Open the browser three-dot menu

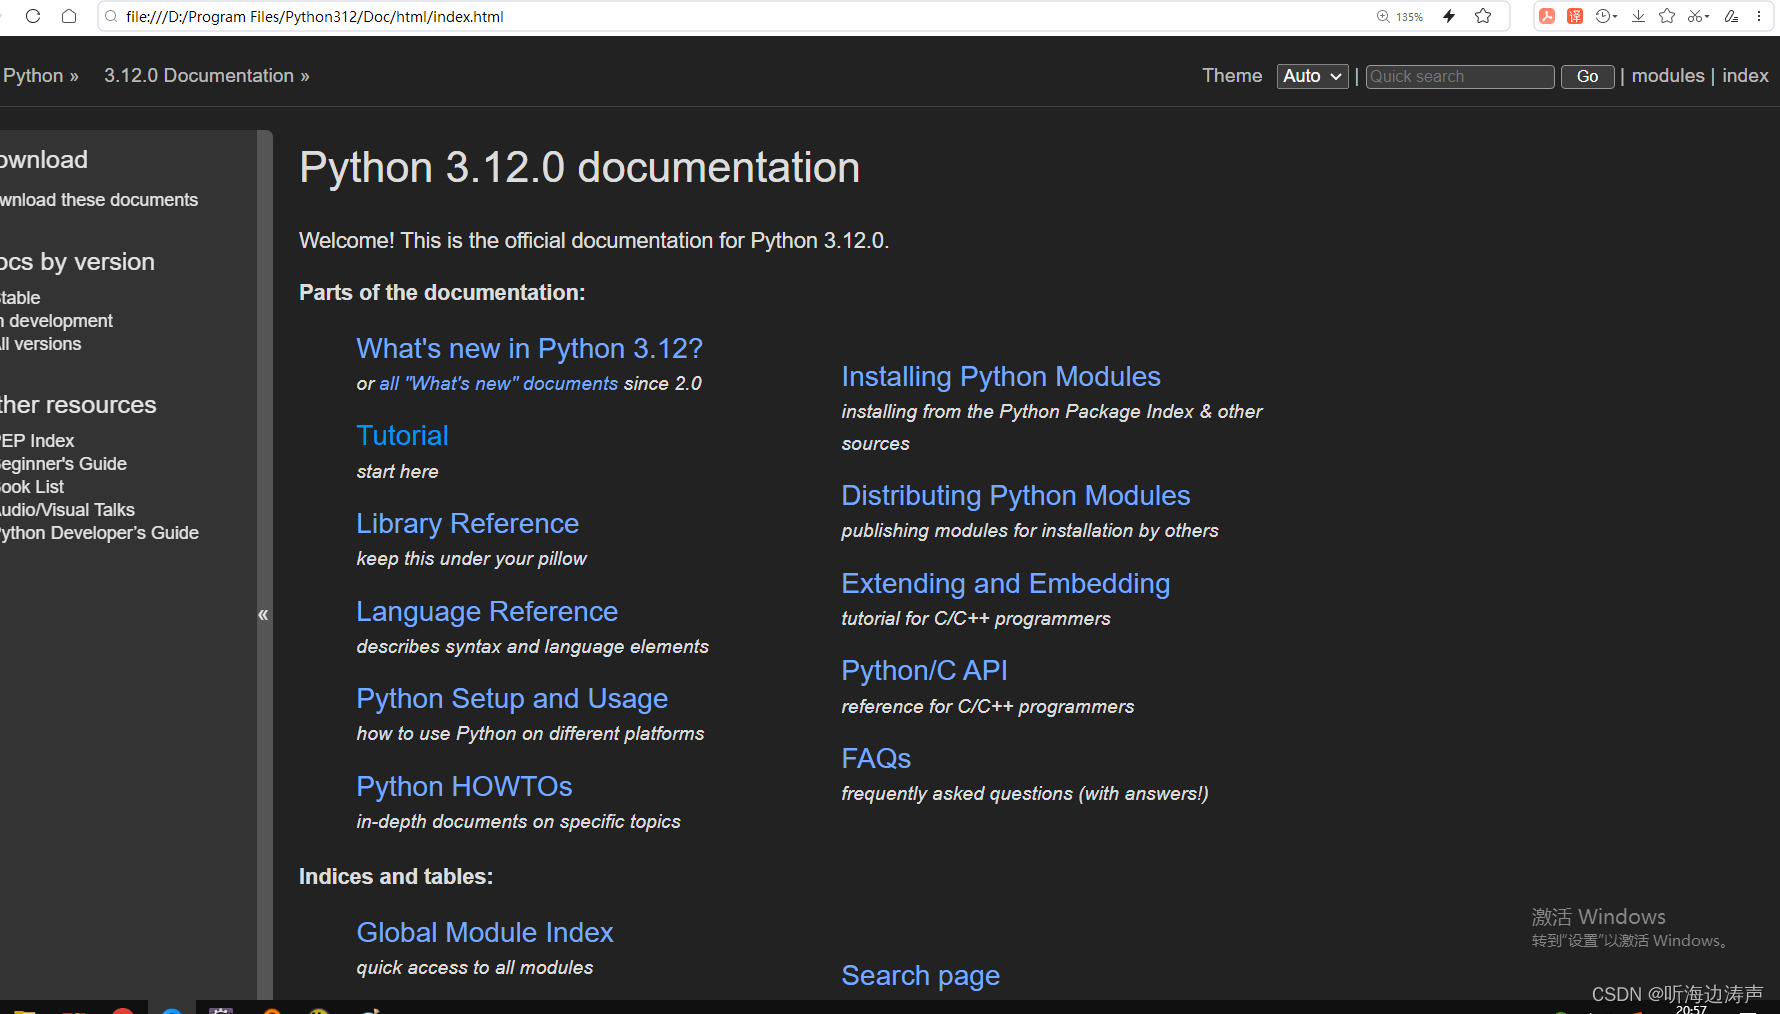(x=1759, y=16)
